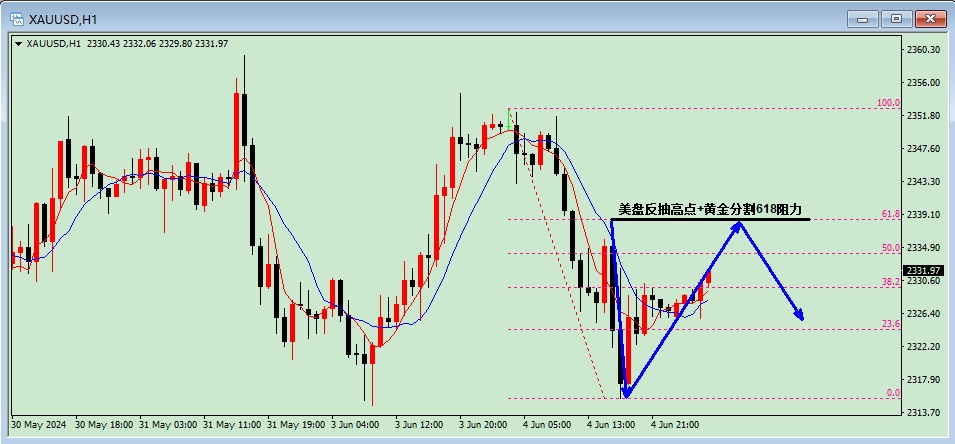Click the OHLC values in chart header
This screenshot has height=444, width=955.
click(x=158, y=44)
